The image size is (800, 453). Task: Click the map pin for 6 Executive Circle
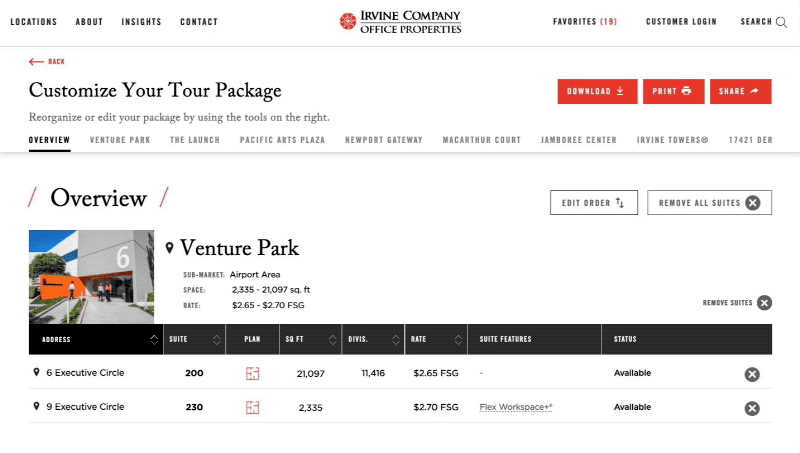(36, 372)
